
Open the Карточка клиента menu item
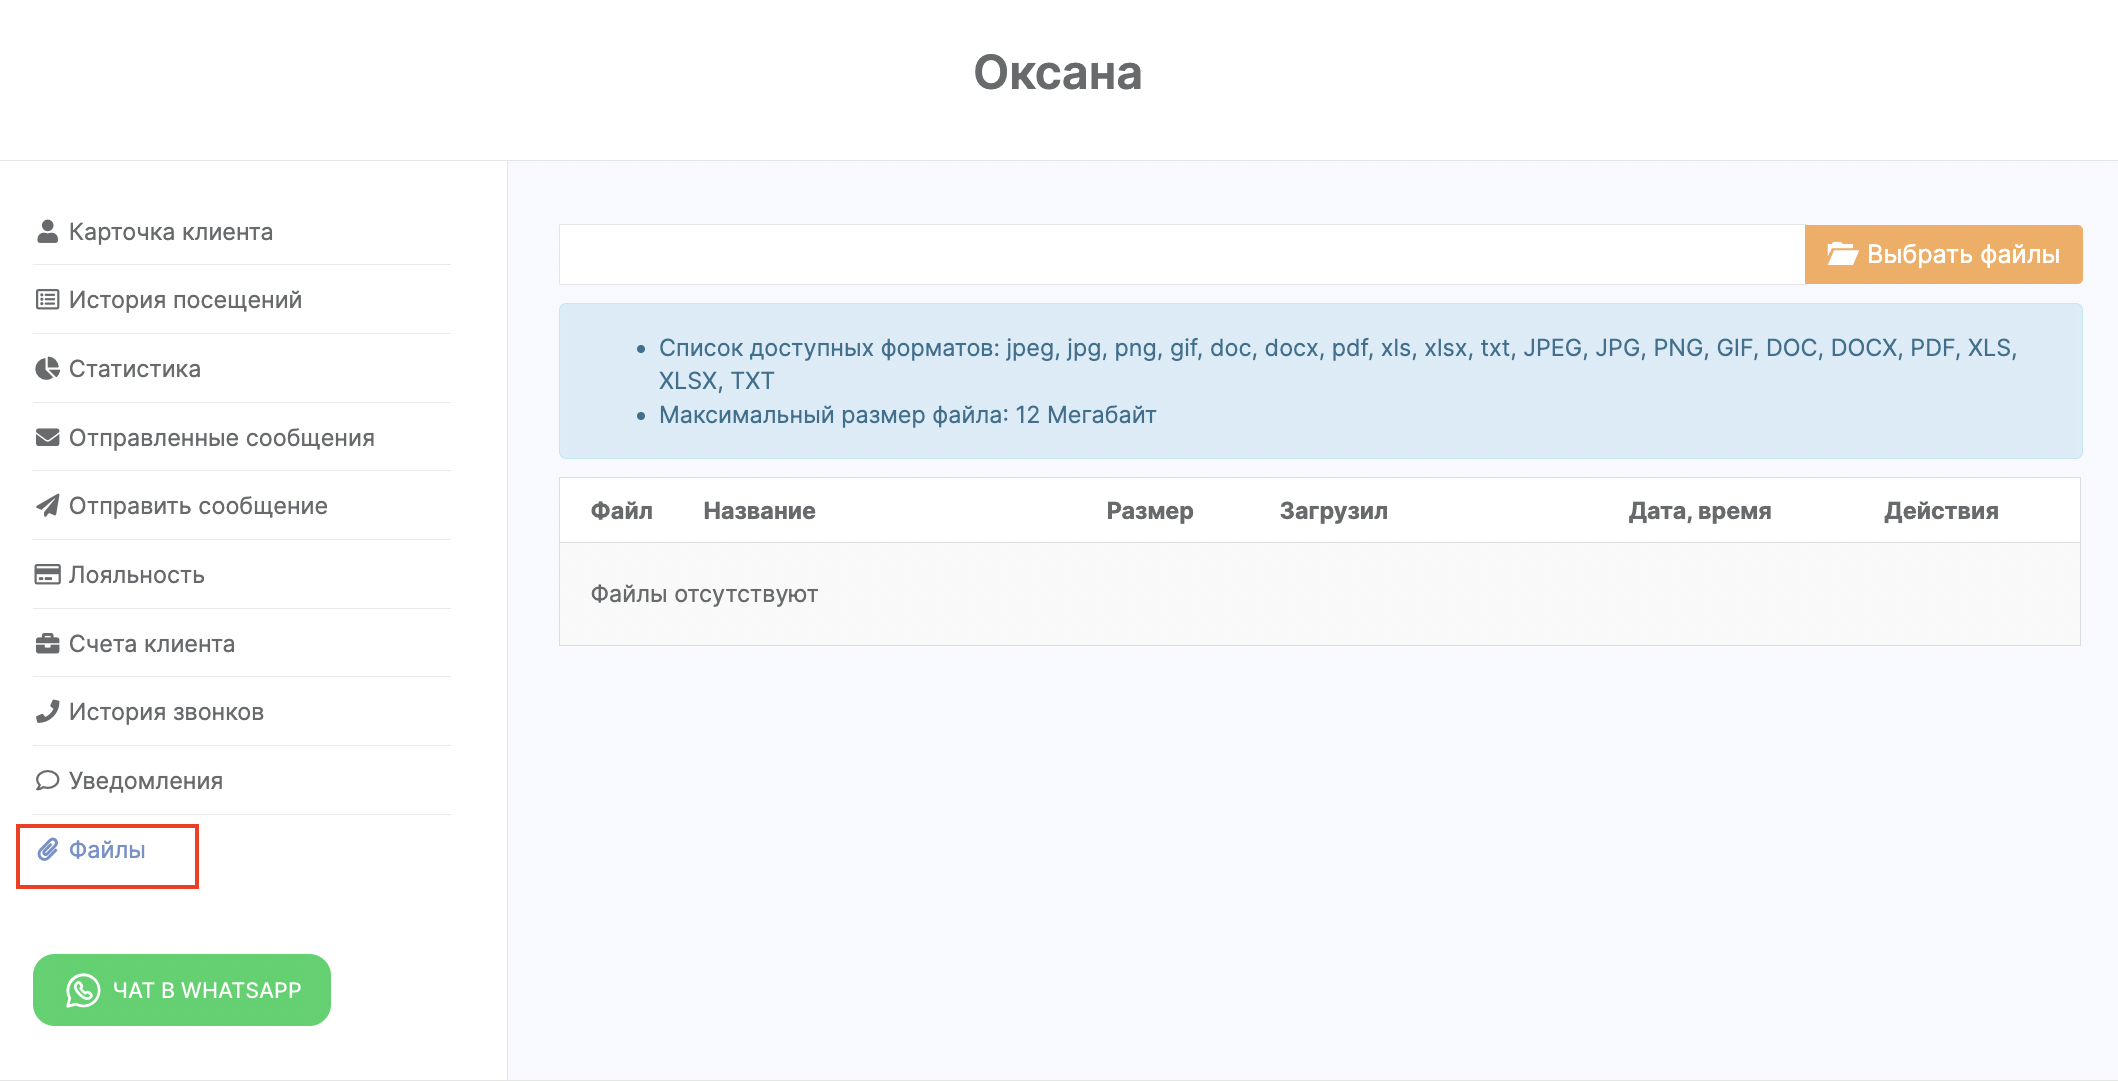(171, 231)
